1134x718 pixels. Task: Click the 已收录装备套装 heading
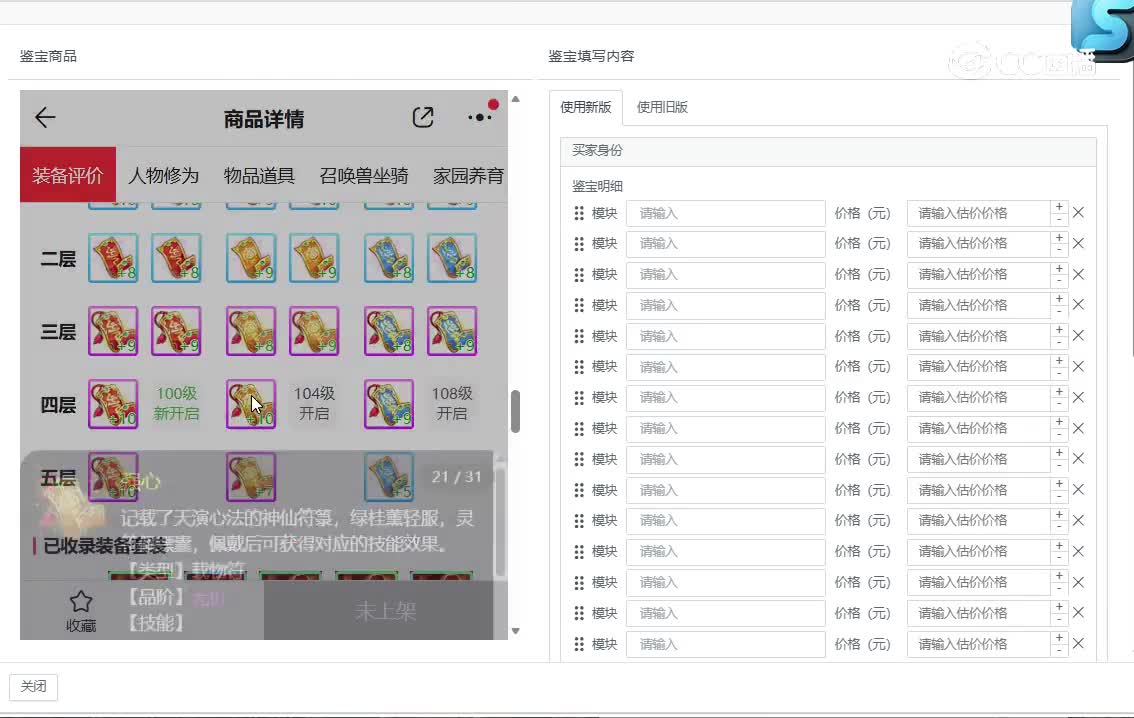pyautogui.click(x=105, y=545)
